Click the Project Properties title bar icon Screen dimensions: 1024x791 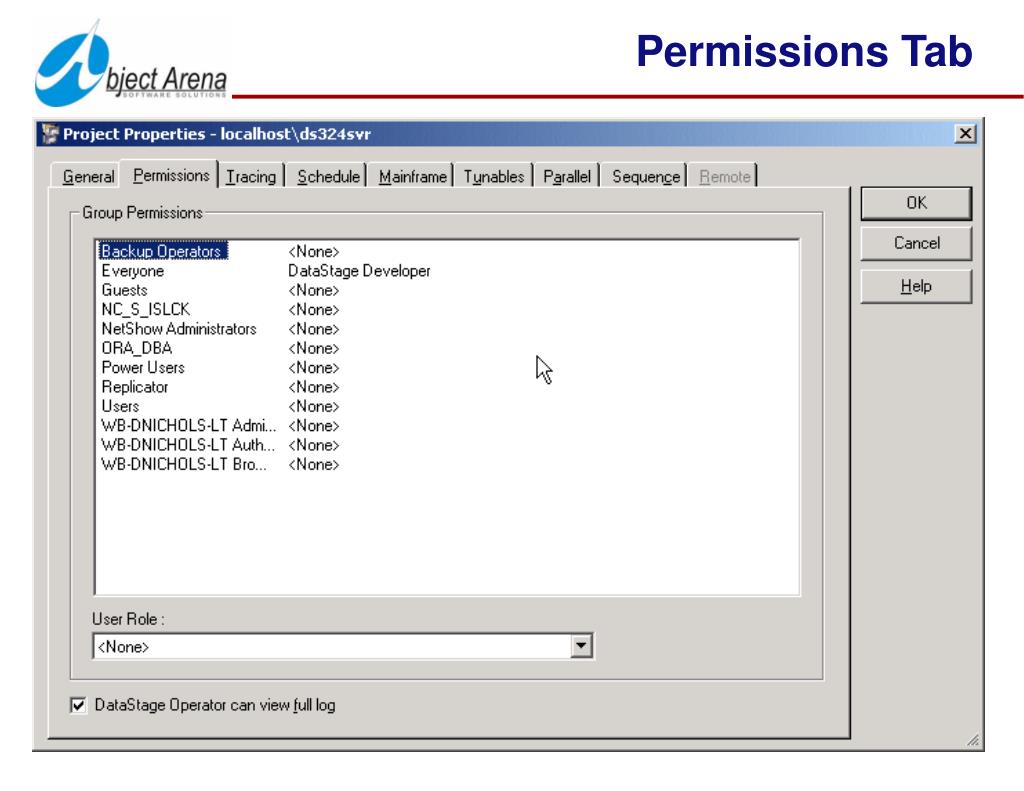pos(49,134)
